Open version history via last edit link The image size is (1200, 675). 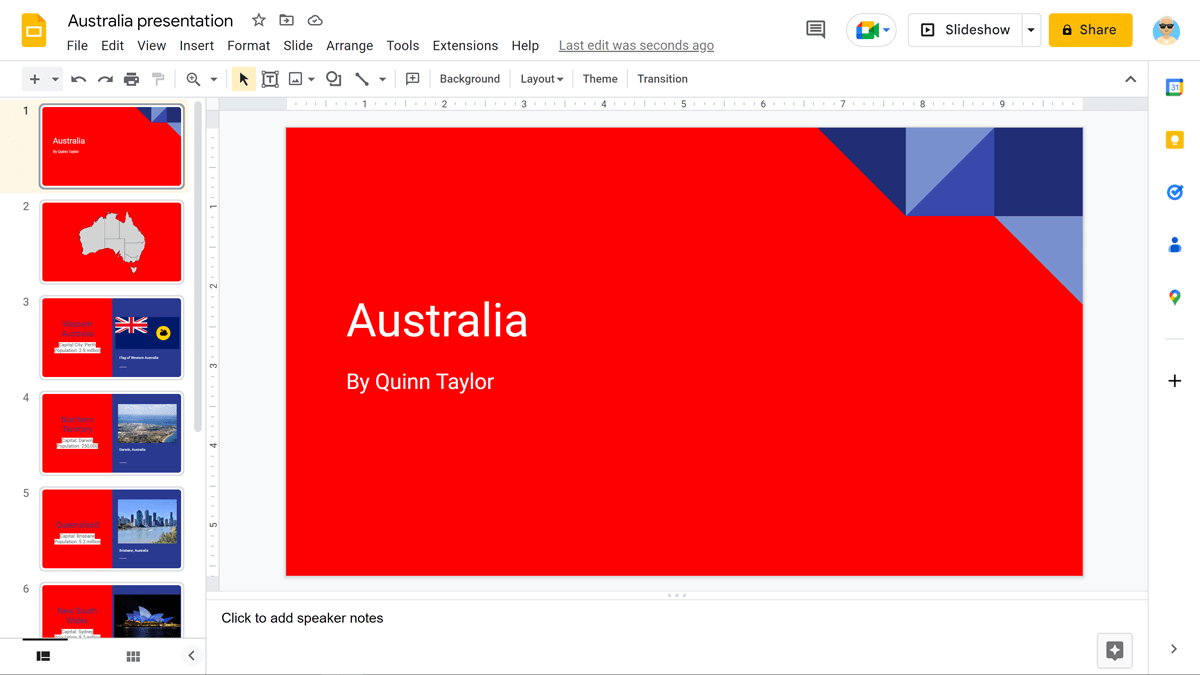636,45
